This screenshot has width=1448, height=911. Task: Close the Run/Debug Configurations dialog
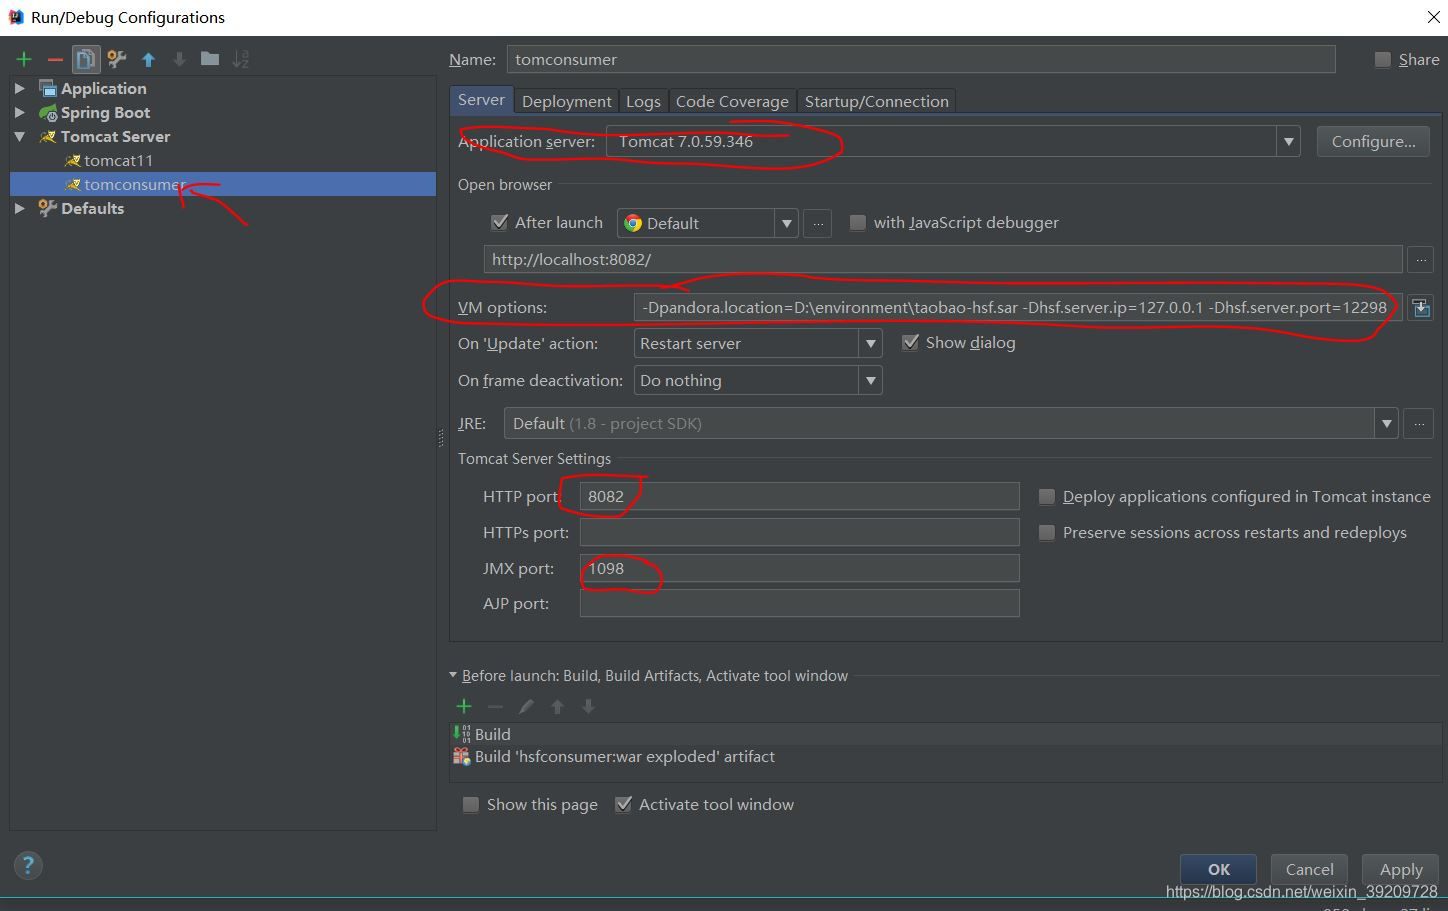pos(1431,17)
